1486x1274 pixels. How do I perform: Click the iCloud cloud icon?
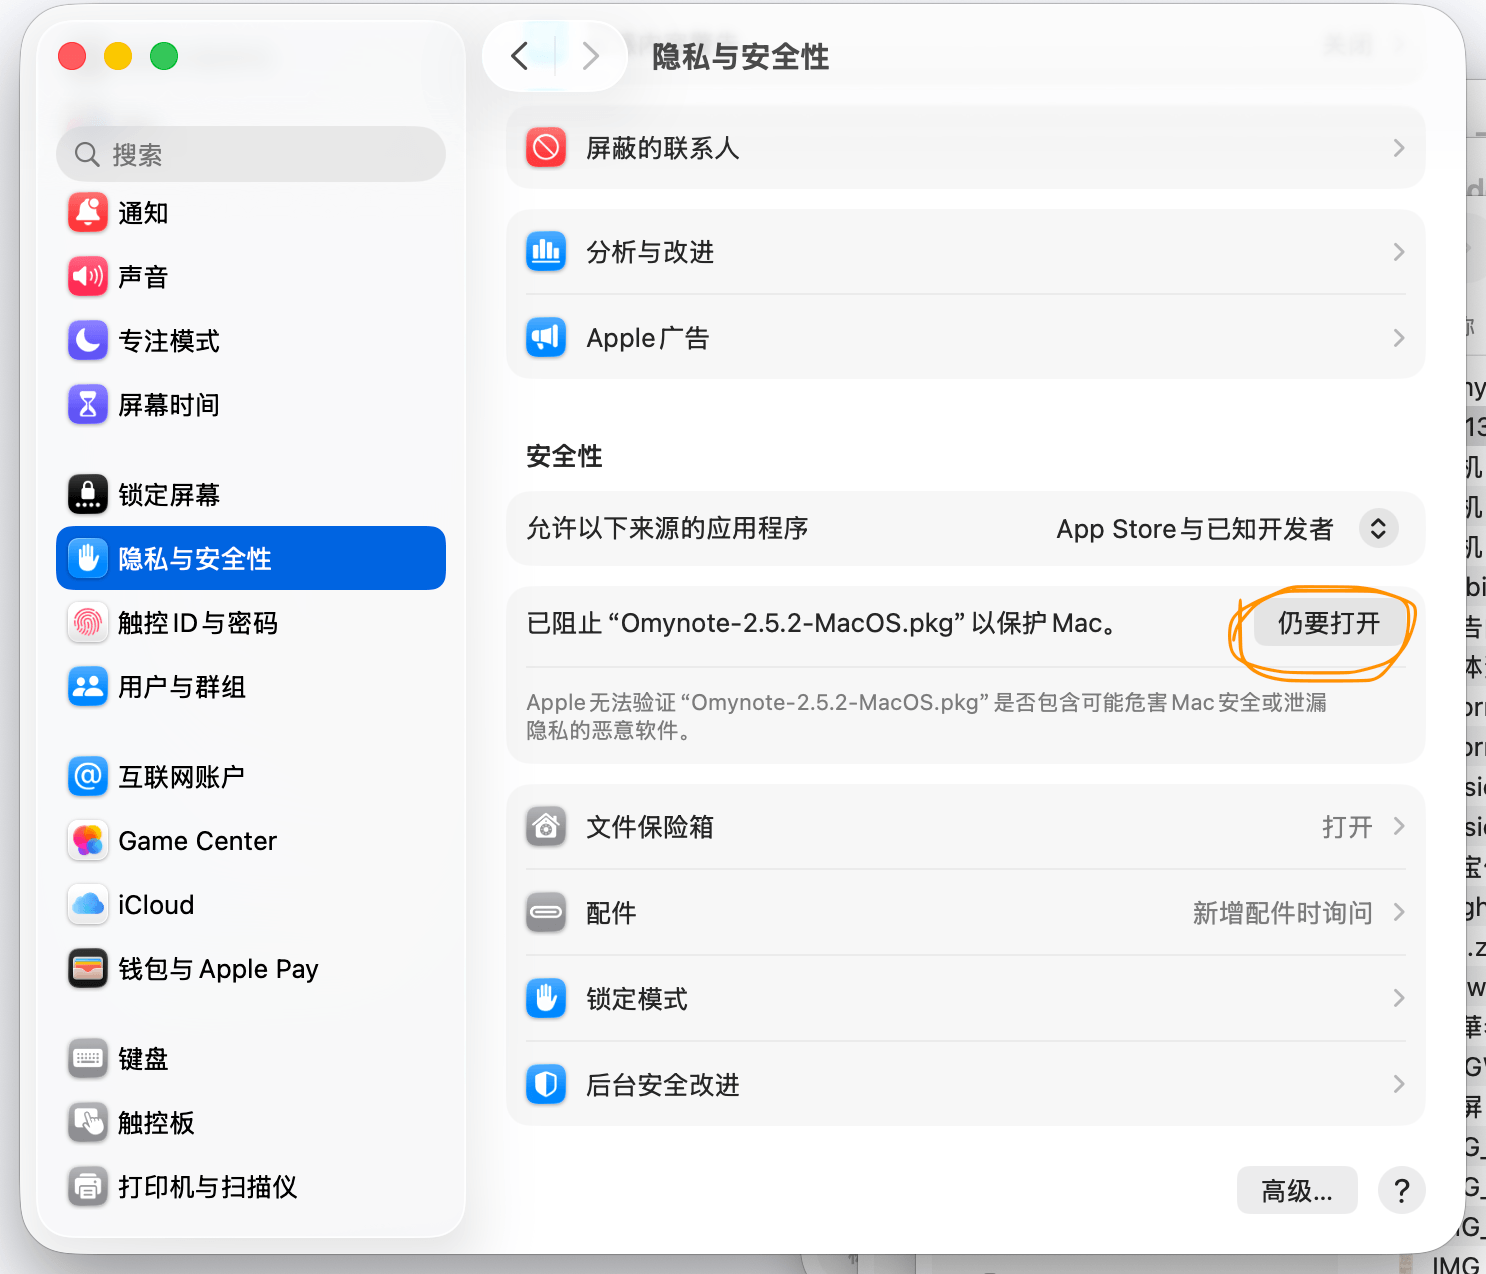coord(88,905)
